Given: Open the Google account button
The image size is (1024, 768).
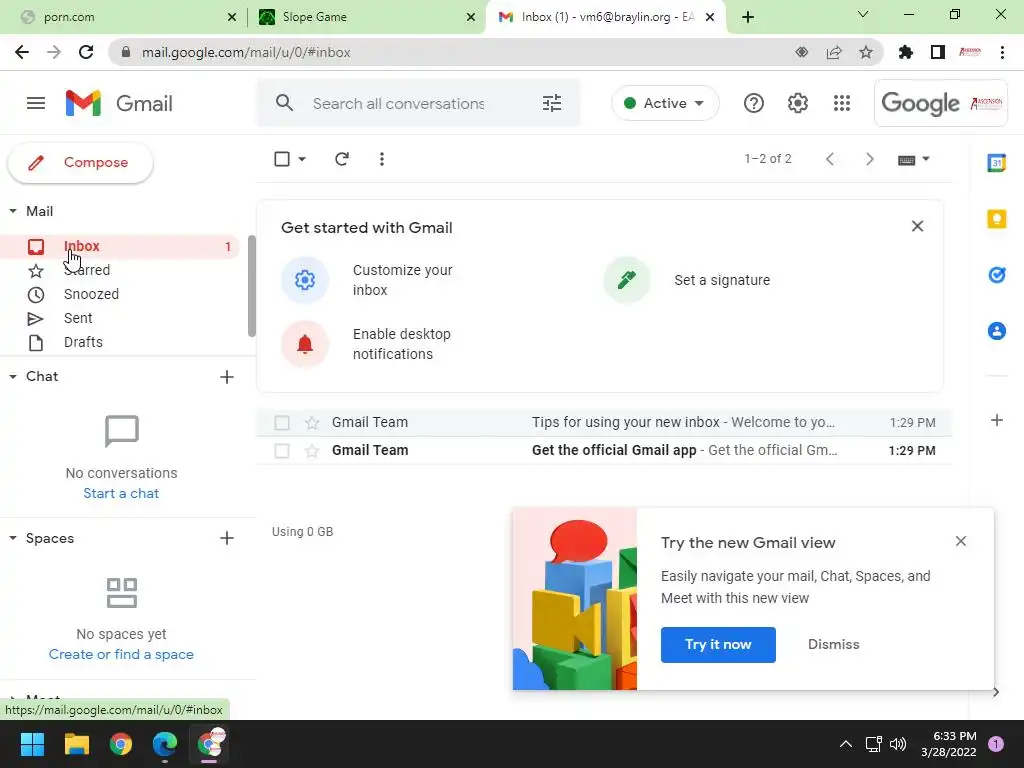Looking at the screenshot, I should tap(940, 103).
